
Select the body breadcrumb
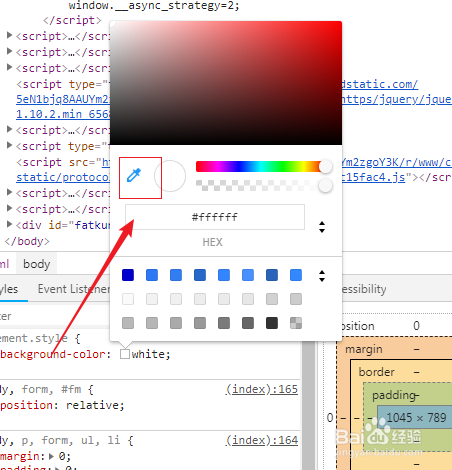[x=37, y=264]
